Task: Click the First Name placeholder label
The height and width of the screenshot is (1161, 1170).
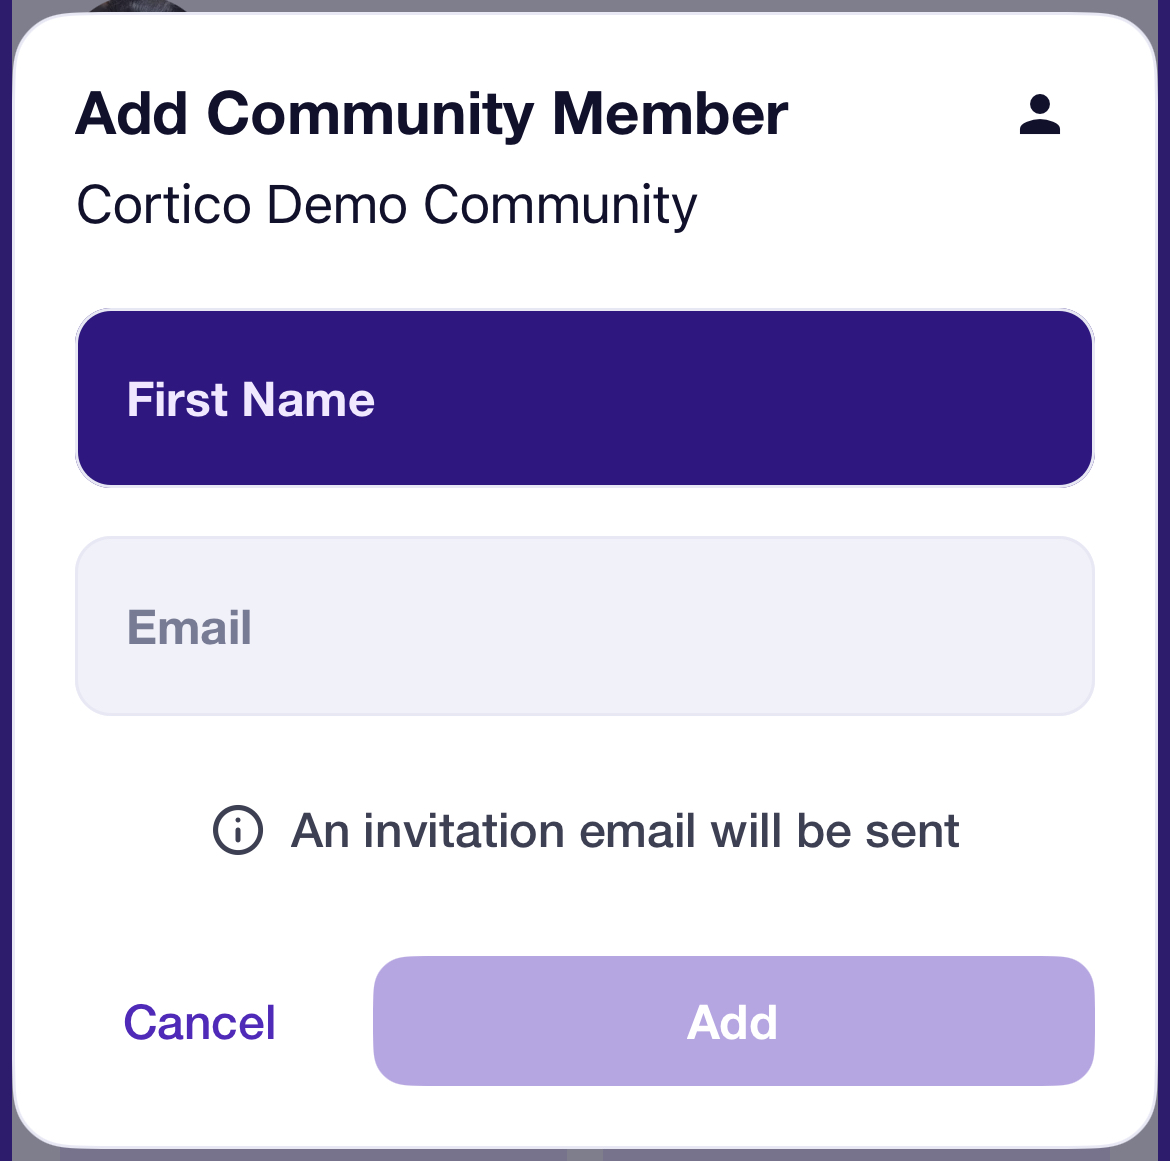Action: click(x=251, y=399)
